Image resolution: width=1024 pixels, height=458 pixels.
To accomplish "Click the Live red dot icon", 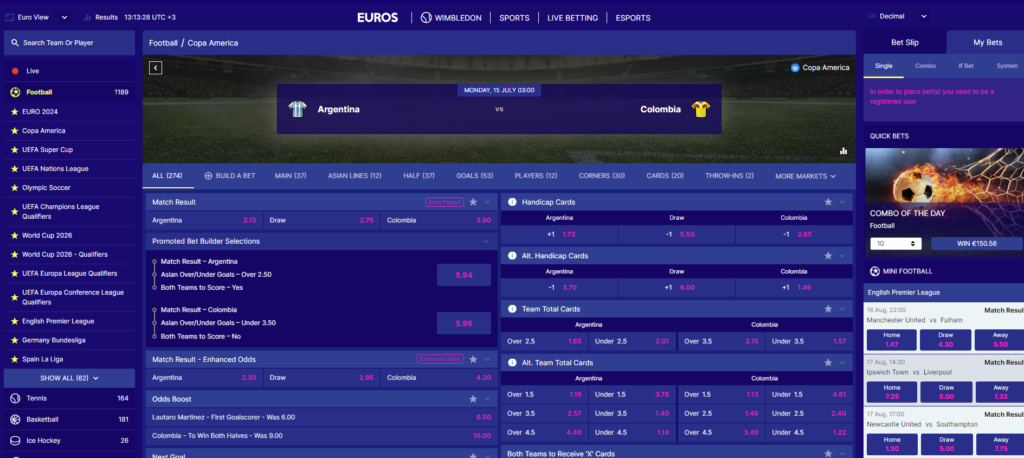I will [15, 71].
